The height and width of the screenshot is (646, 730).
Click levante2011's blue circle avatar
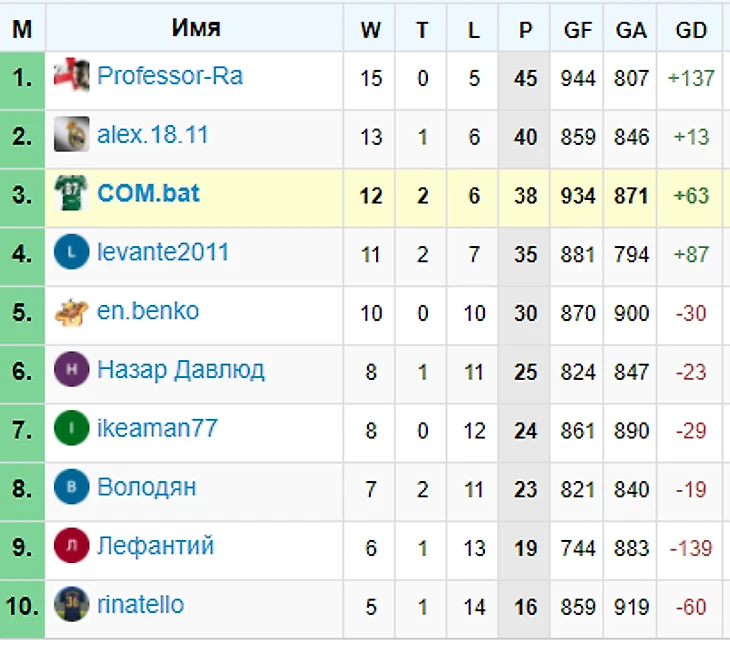pyautogui.click(x=72, y=252)
